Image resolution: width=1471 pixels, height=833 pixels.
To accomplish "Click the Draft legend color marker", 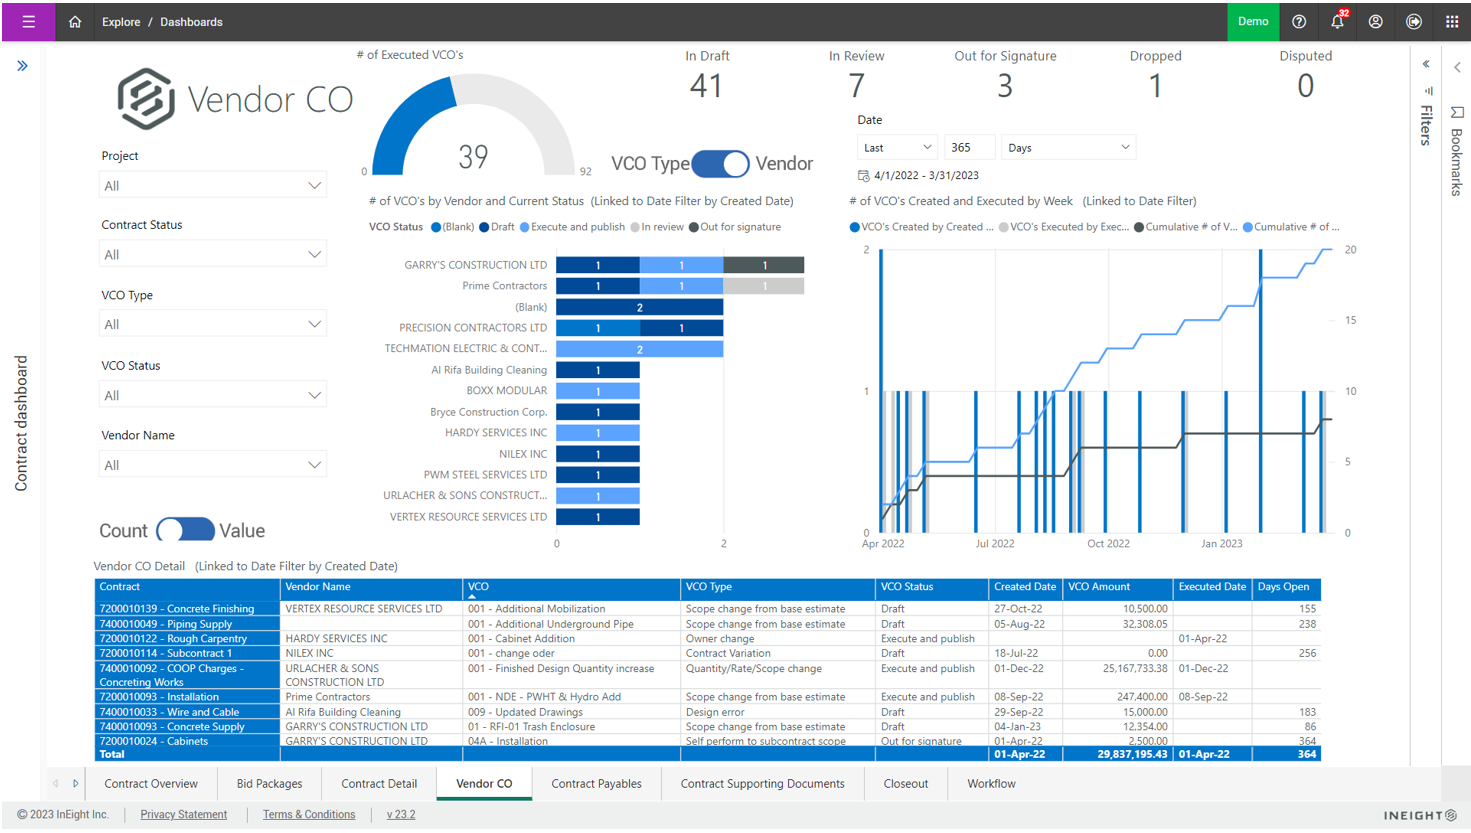I will coord(484,227).
